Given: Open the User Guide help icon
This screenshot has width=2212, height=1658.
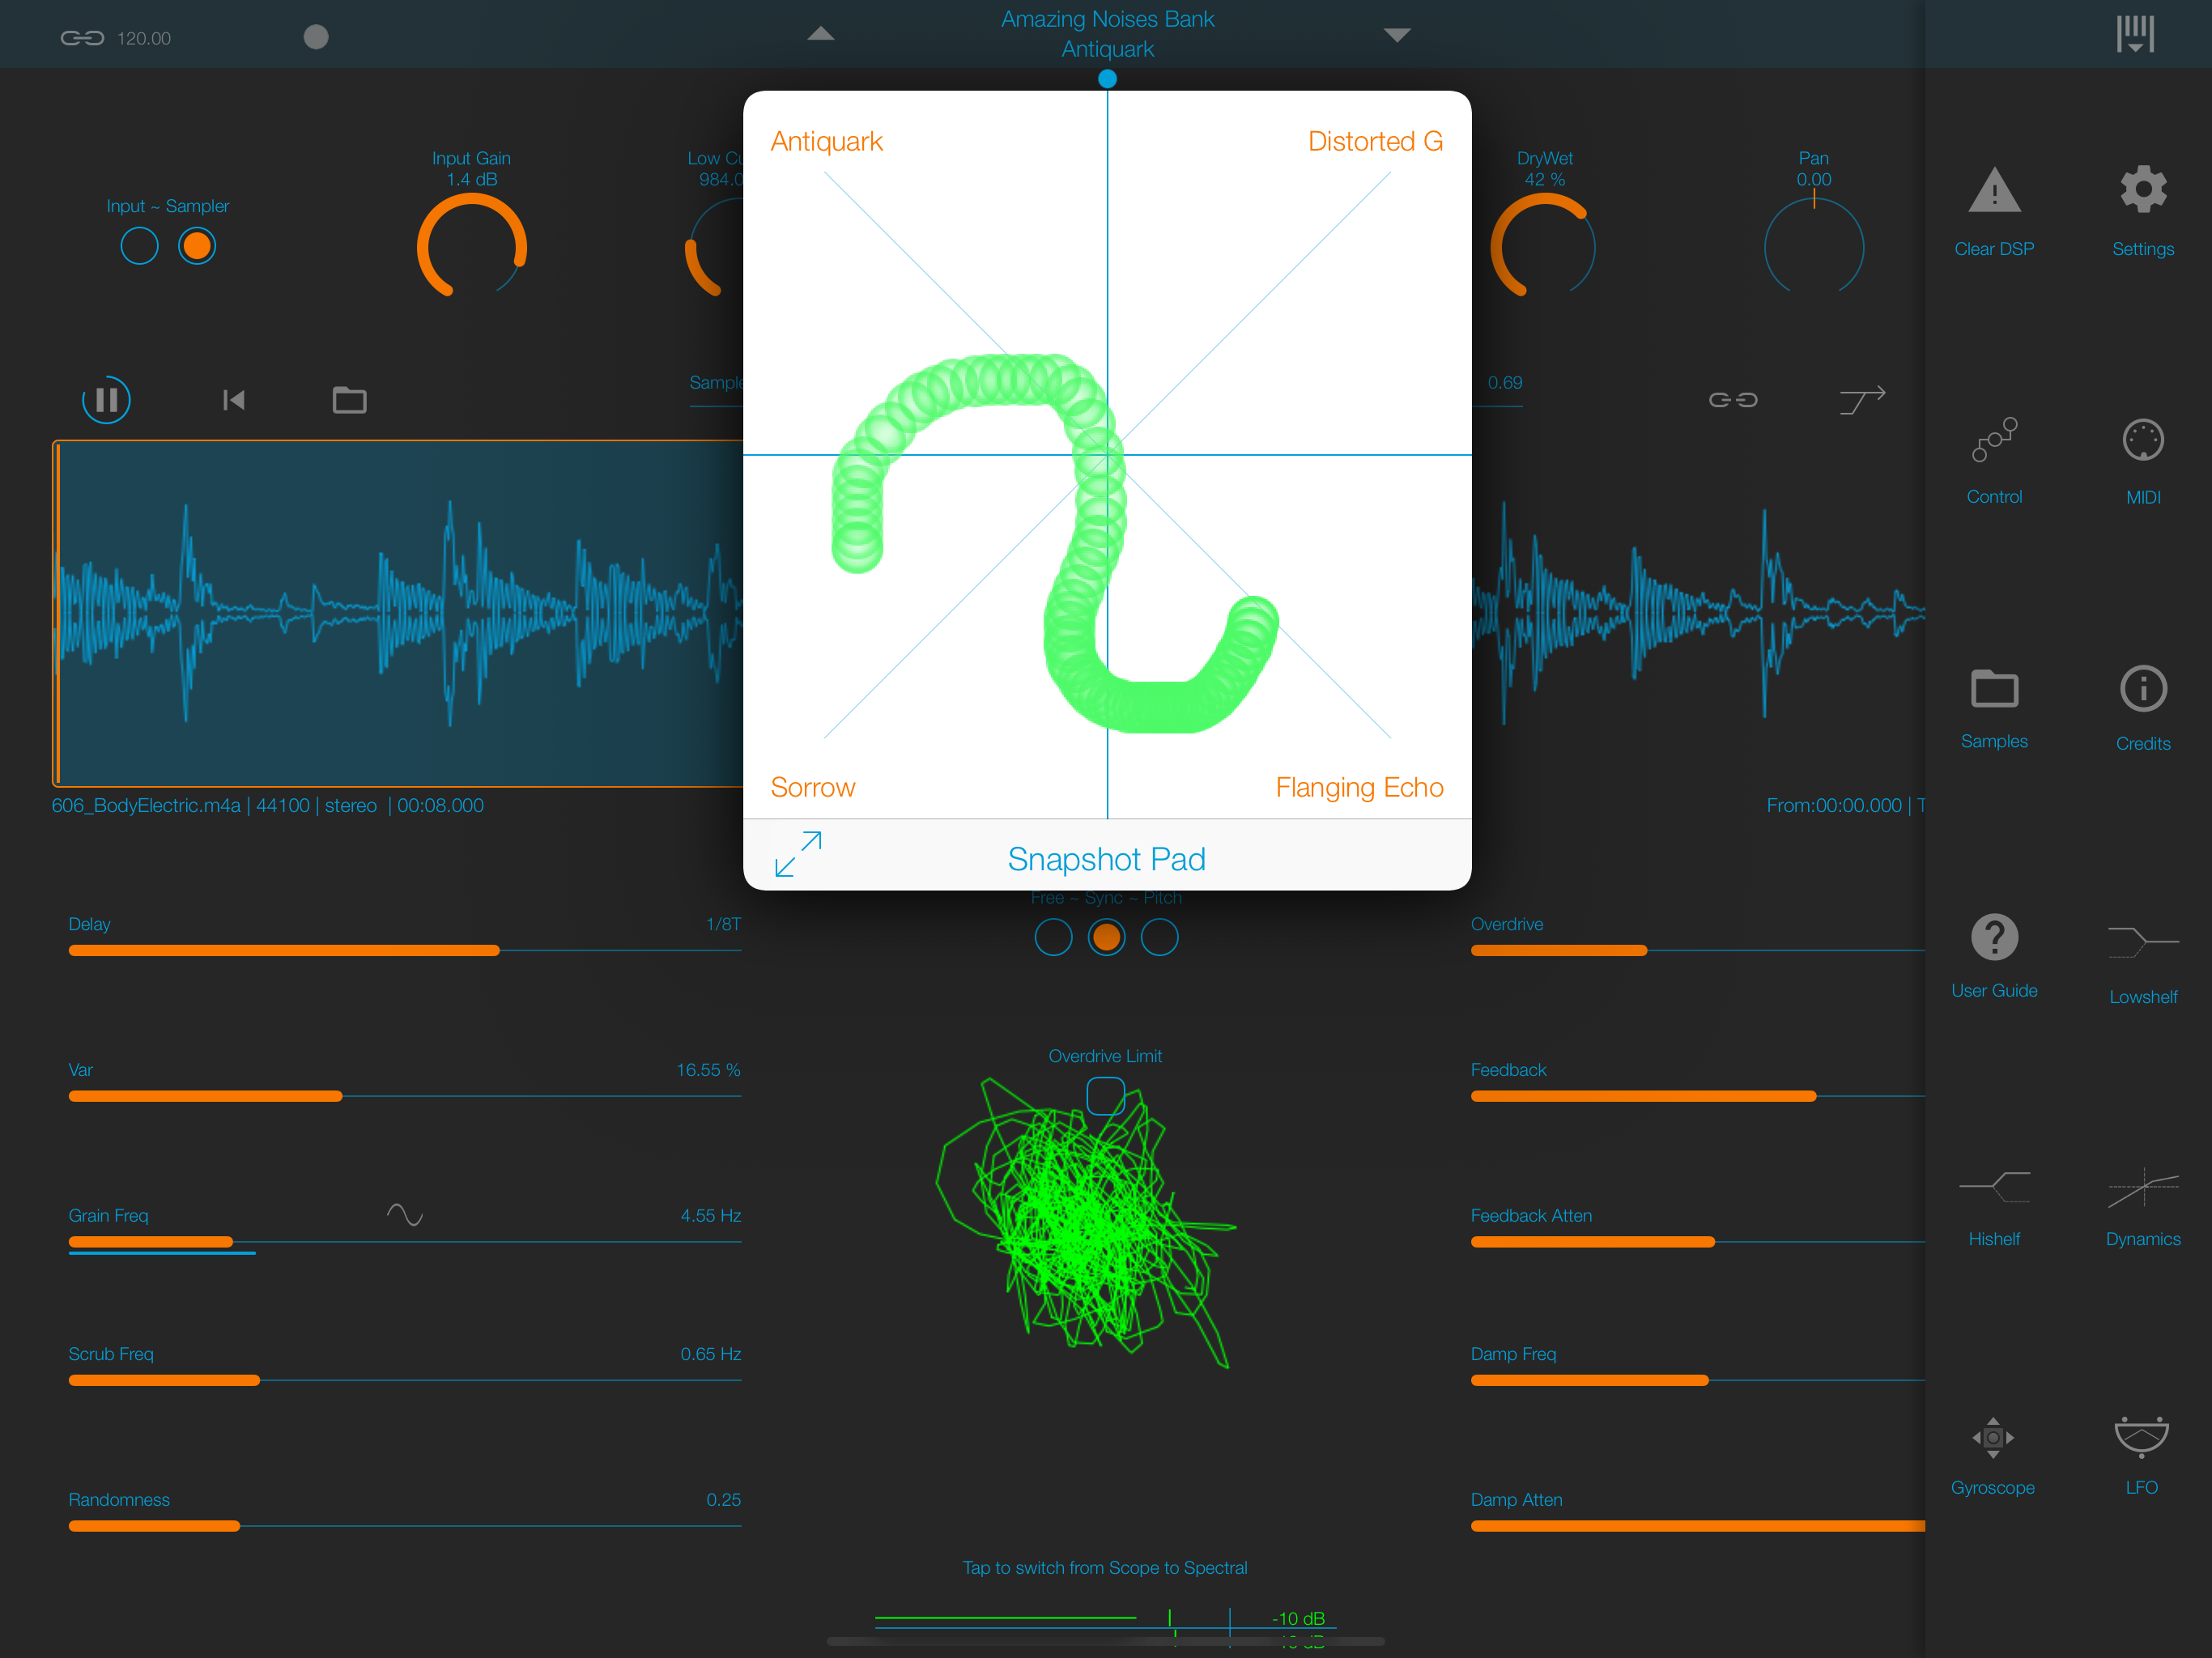Looking at the screenshot, I should click(x=1994, y=937).
